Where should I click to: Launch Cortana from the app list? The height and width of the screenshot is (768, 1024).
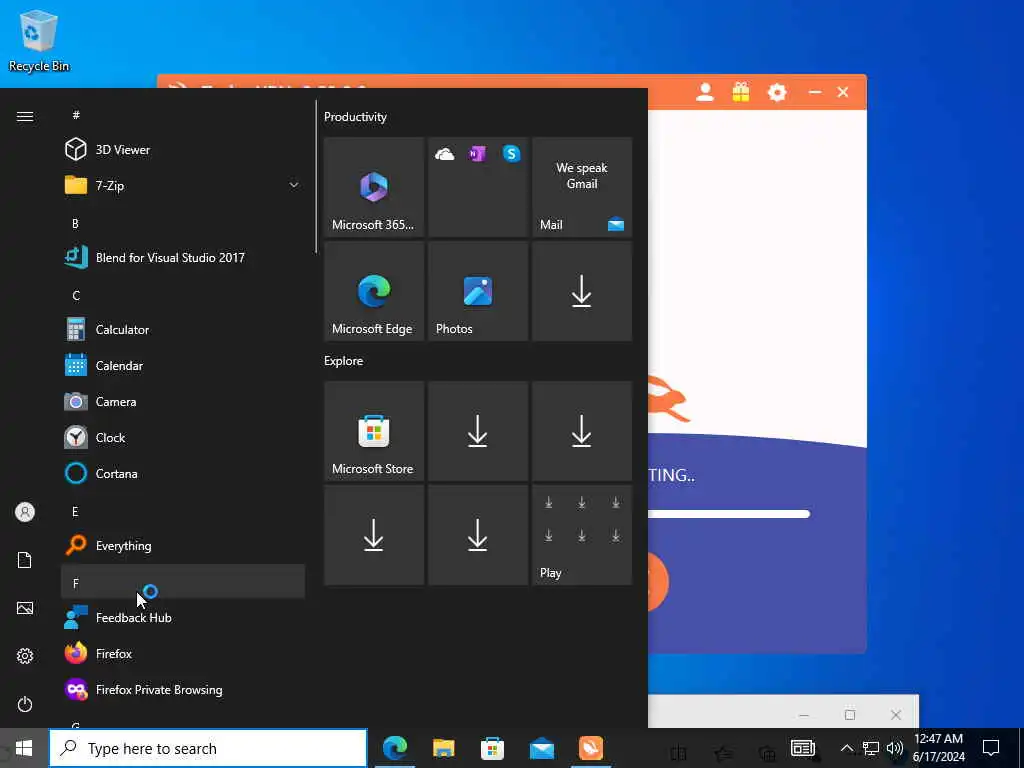(x=183, y=473)
